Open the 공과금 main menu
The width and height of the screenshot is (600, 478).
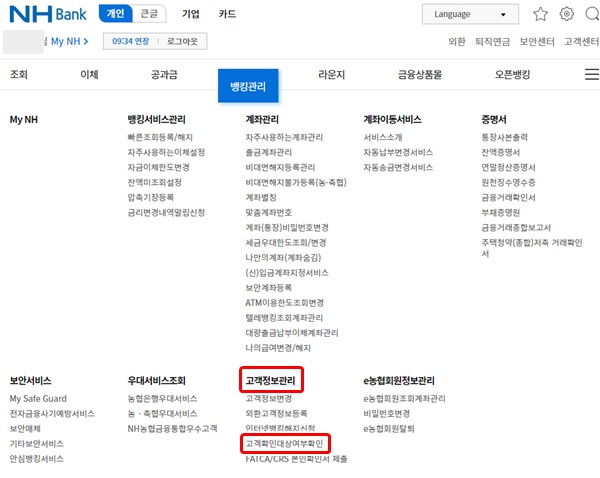[x=164, y=74]
